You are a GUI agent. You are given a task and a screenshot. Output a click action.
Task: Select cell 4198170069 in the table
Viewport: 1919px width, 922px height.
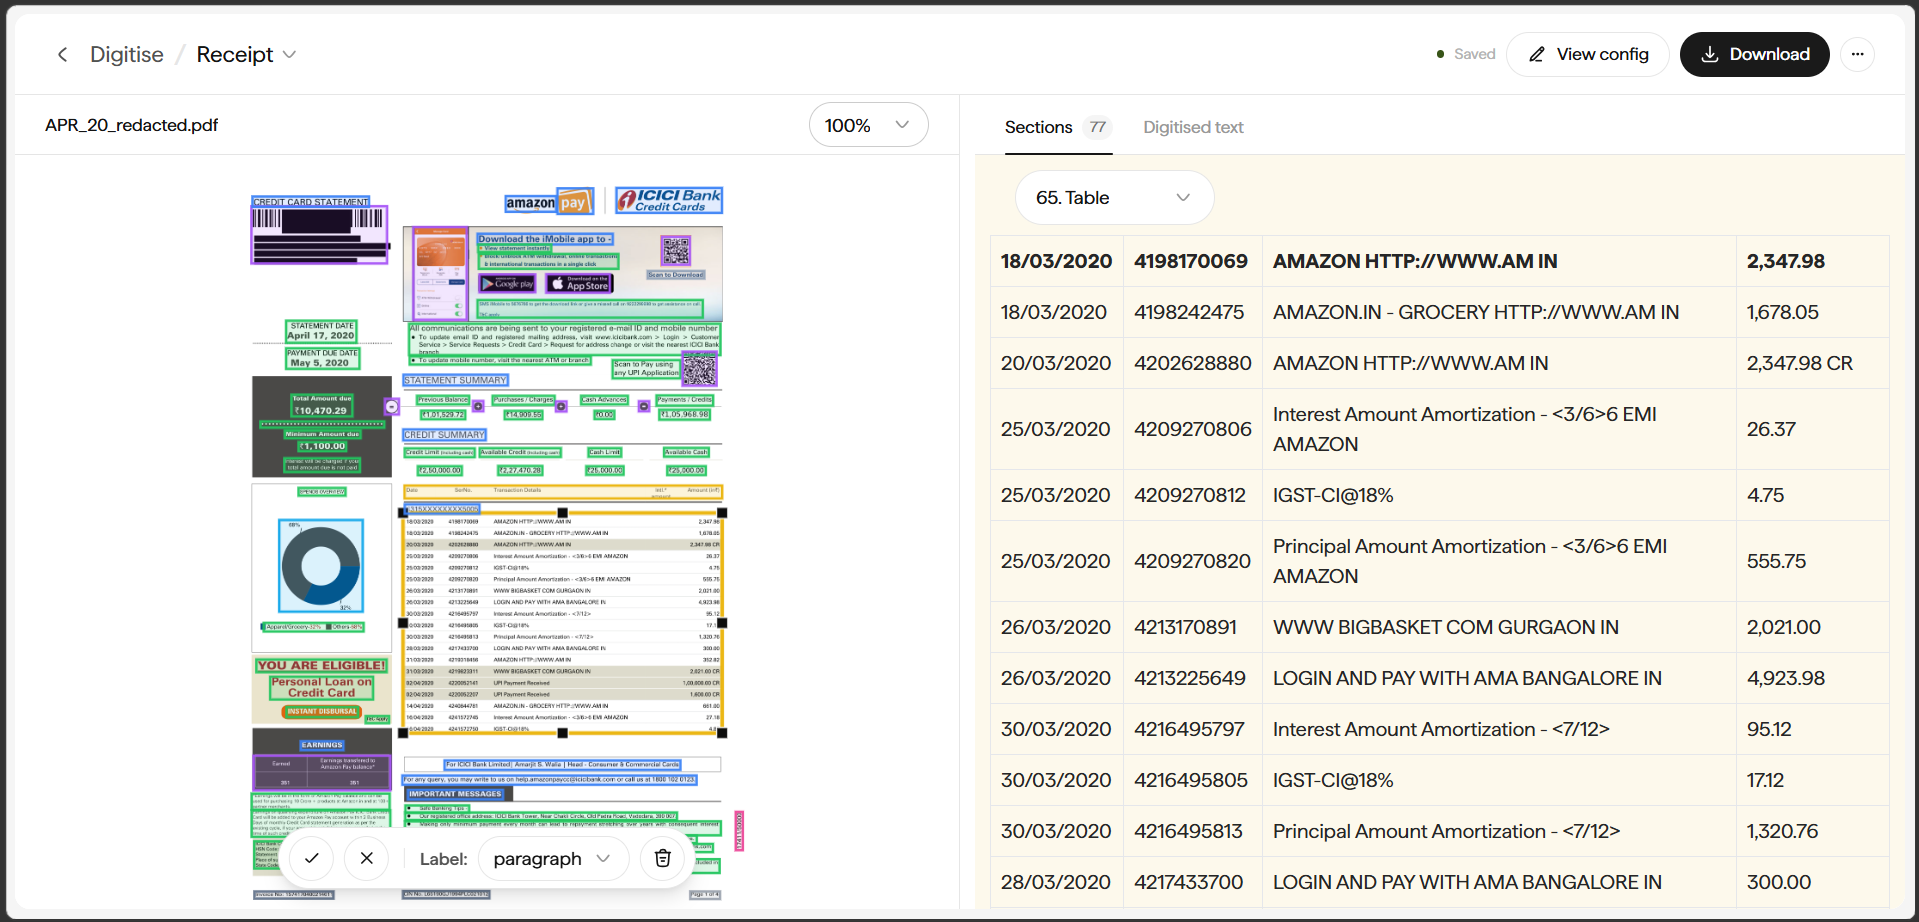click(x=1191, y=261)
